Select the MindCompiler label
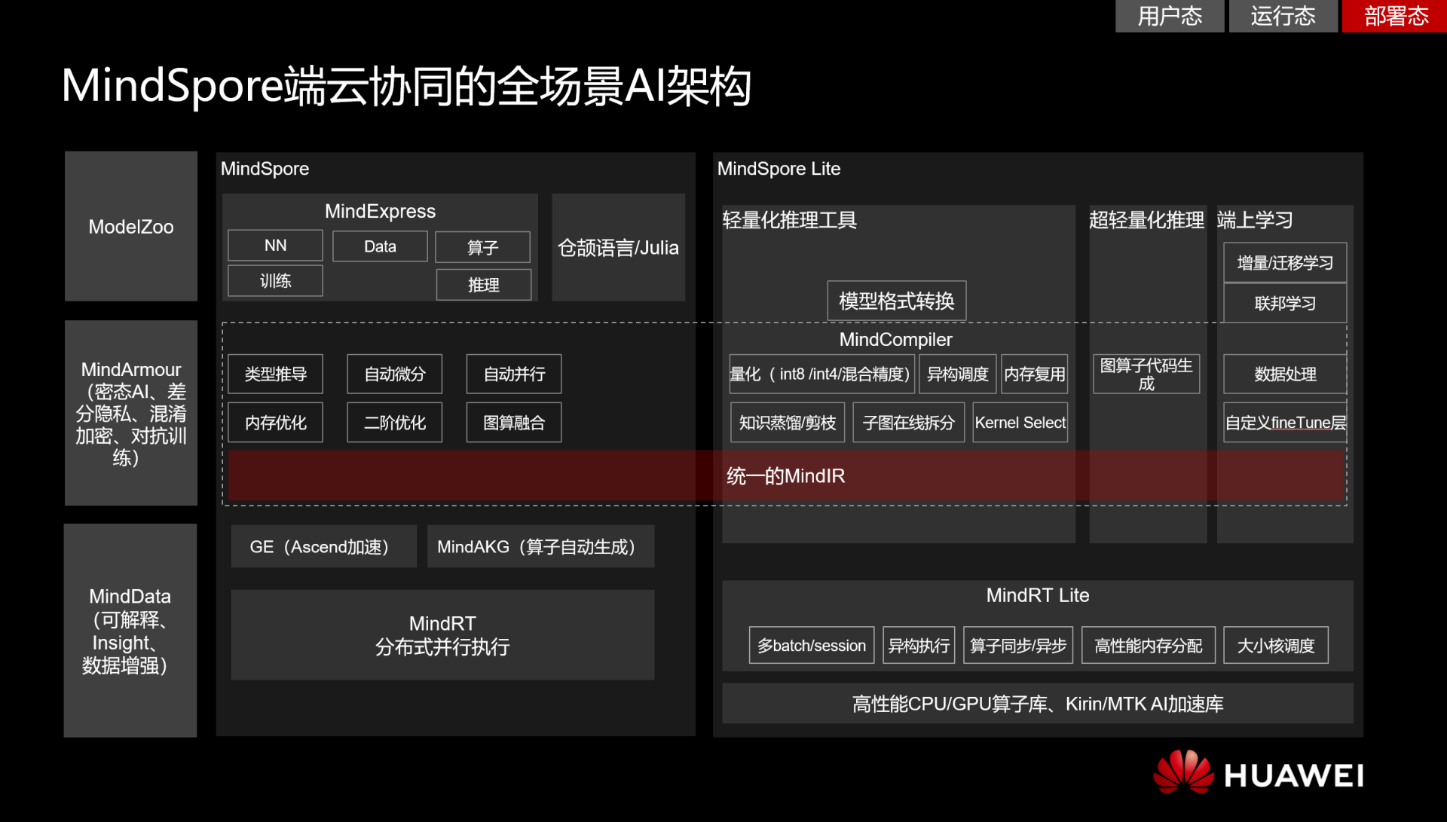The image size is (1447, 822). [896, 340]
